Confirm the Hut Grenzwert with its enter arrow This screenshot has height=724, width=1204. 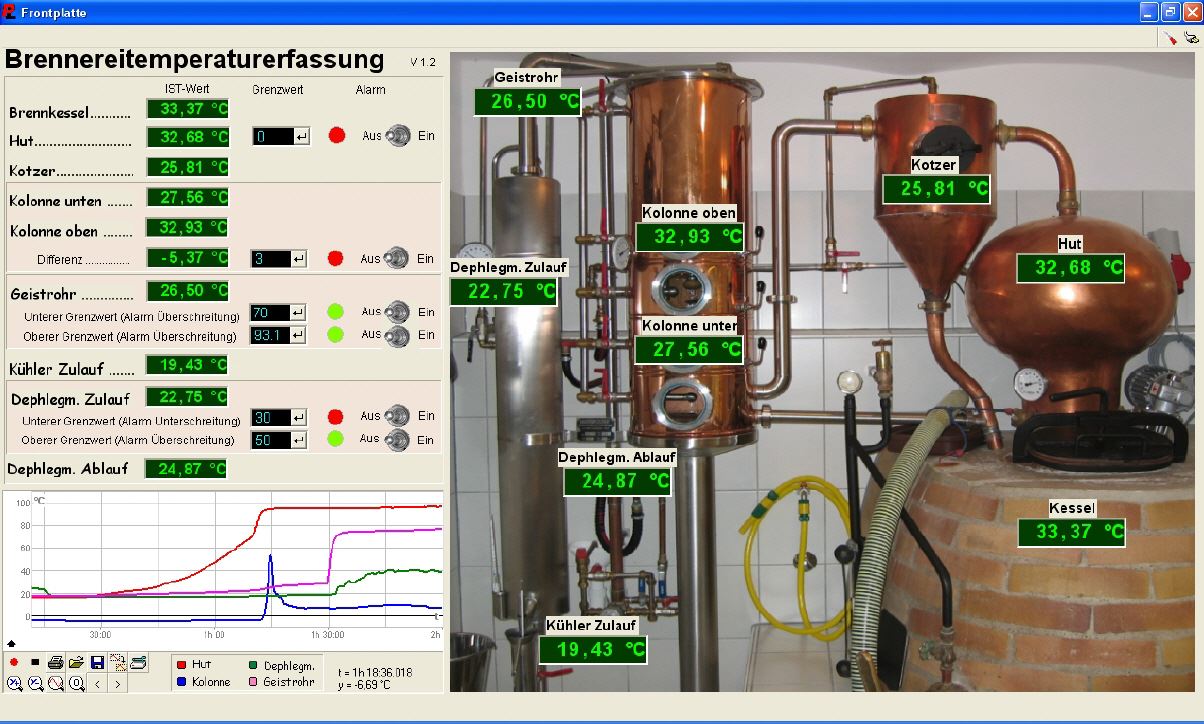pyautogui.click(x=301, y=136)
